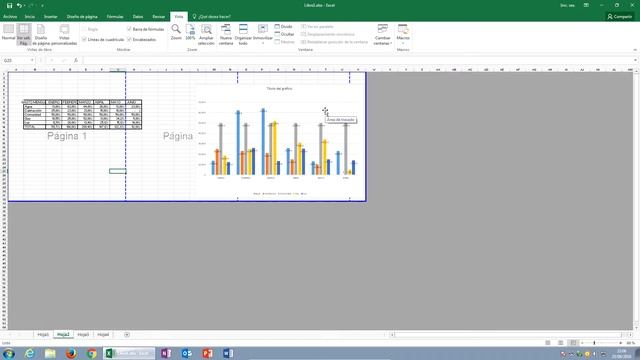Switch to the Insertar ribbon tab
This screenshot has height=360, width=640.
(51, 17)
